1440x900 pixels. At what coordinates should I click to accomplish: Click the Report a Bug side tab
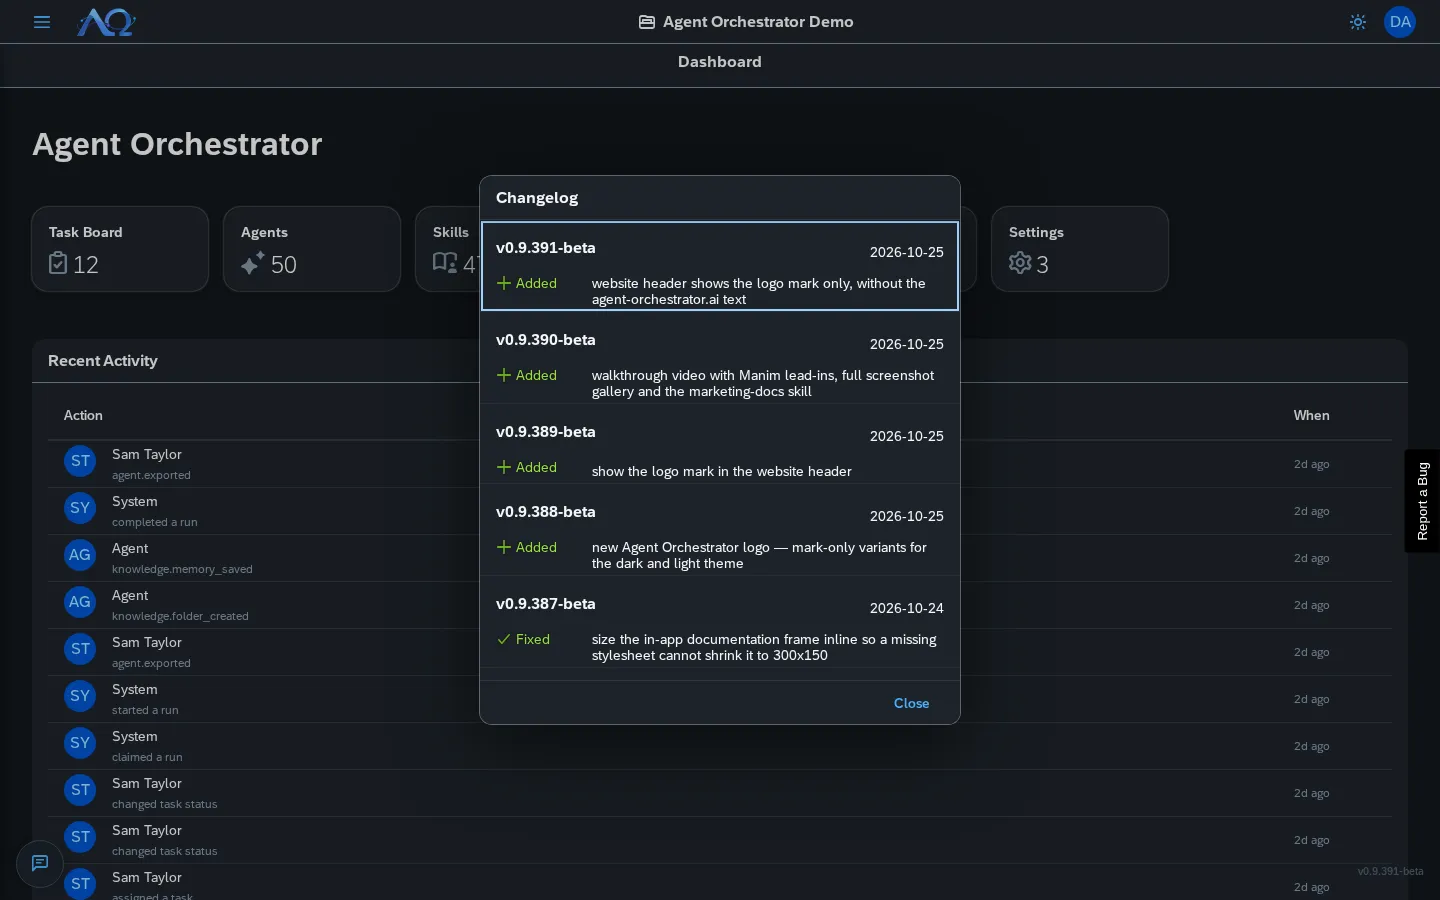coord(1422,501)
